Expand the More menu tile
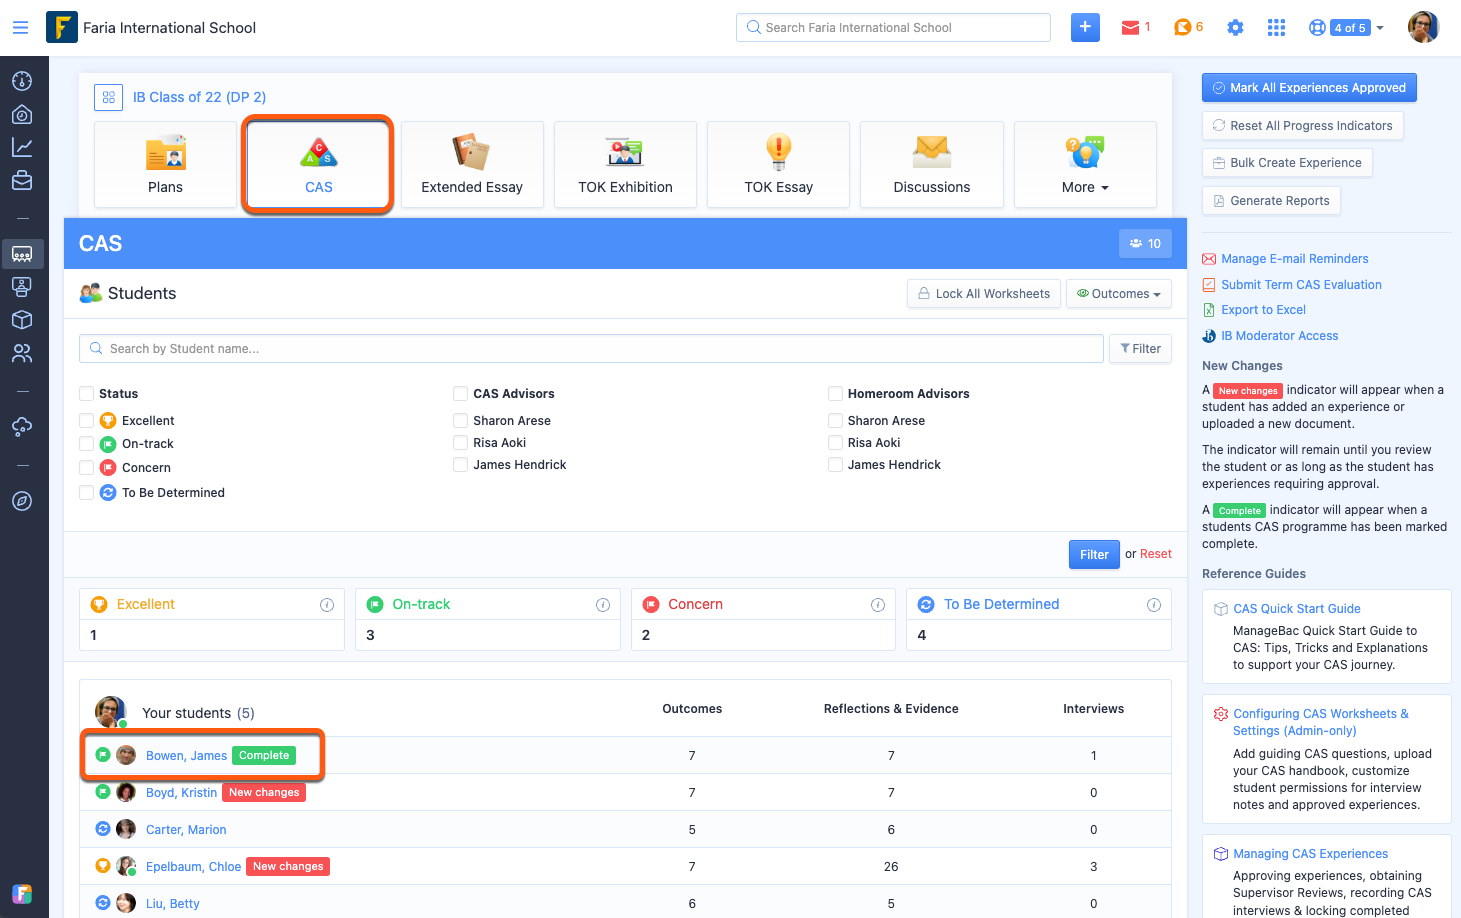 point(1085,165)
